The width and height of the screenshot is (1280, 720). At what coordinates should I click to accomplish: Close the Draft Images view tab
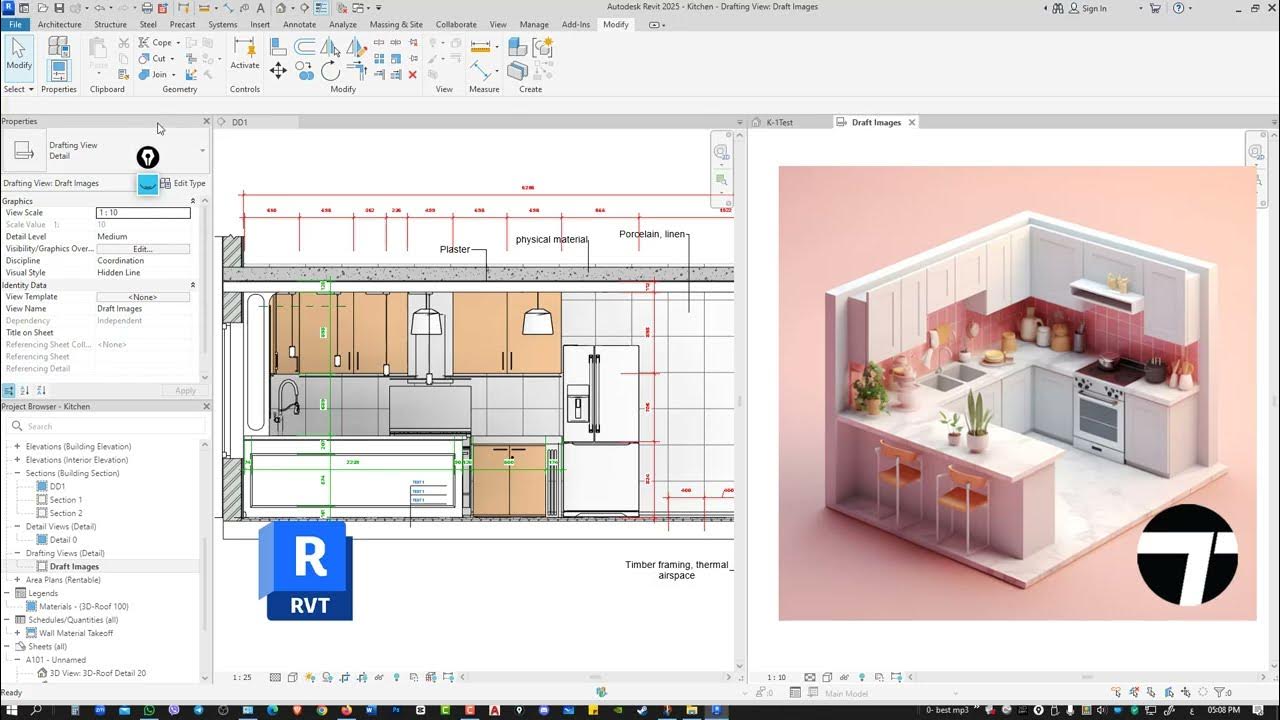[x=912, y=122]
